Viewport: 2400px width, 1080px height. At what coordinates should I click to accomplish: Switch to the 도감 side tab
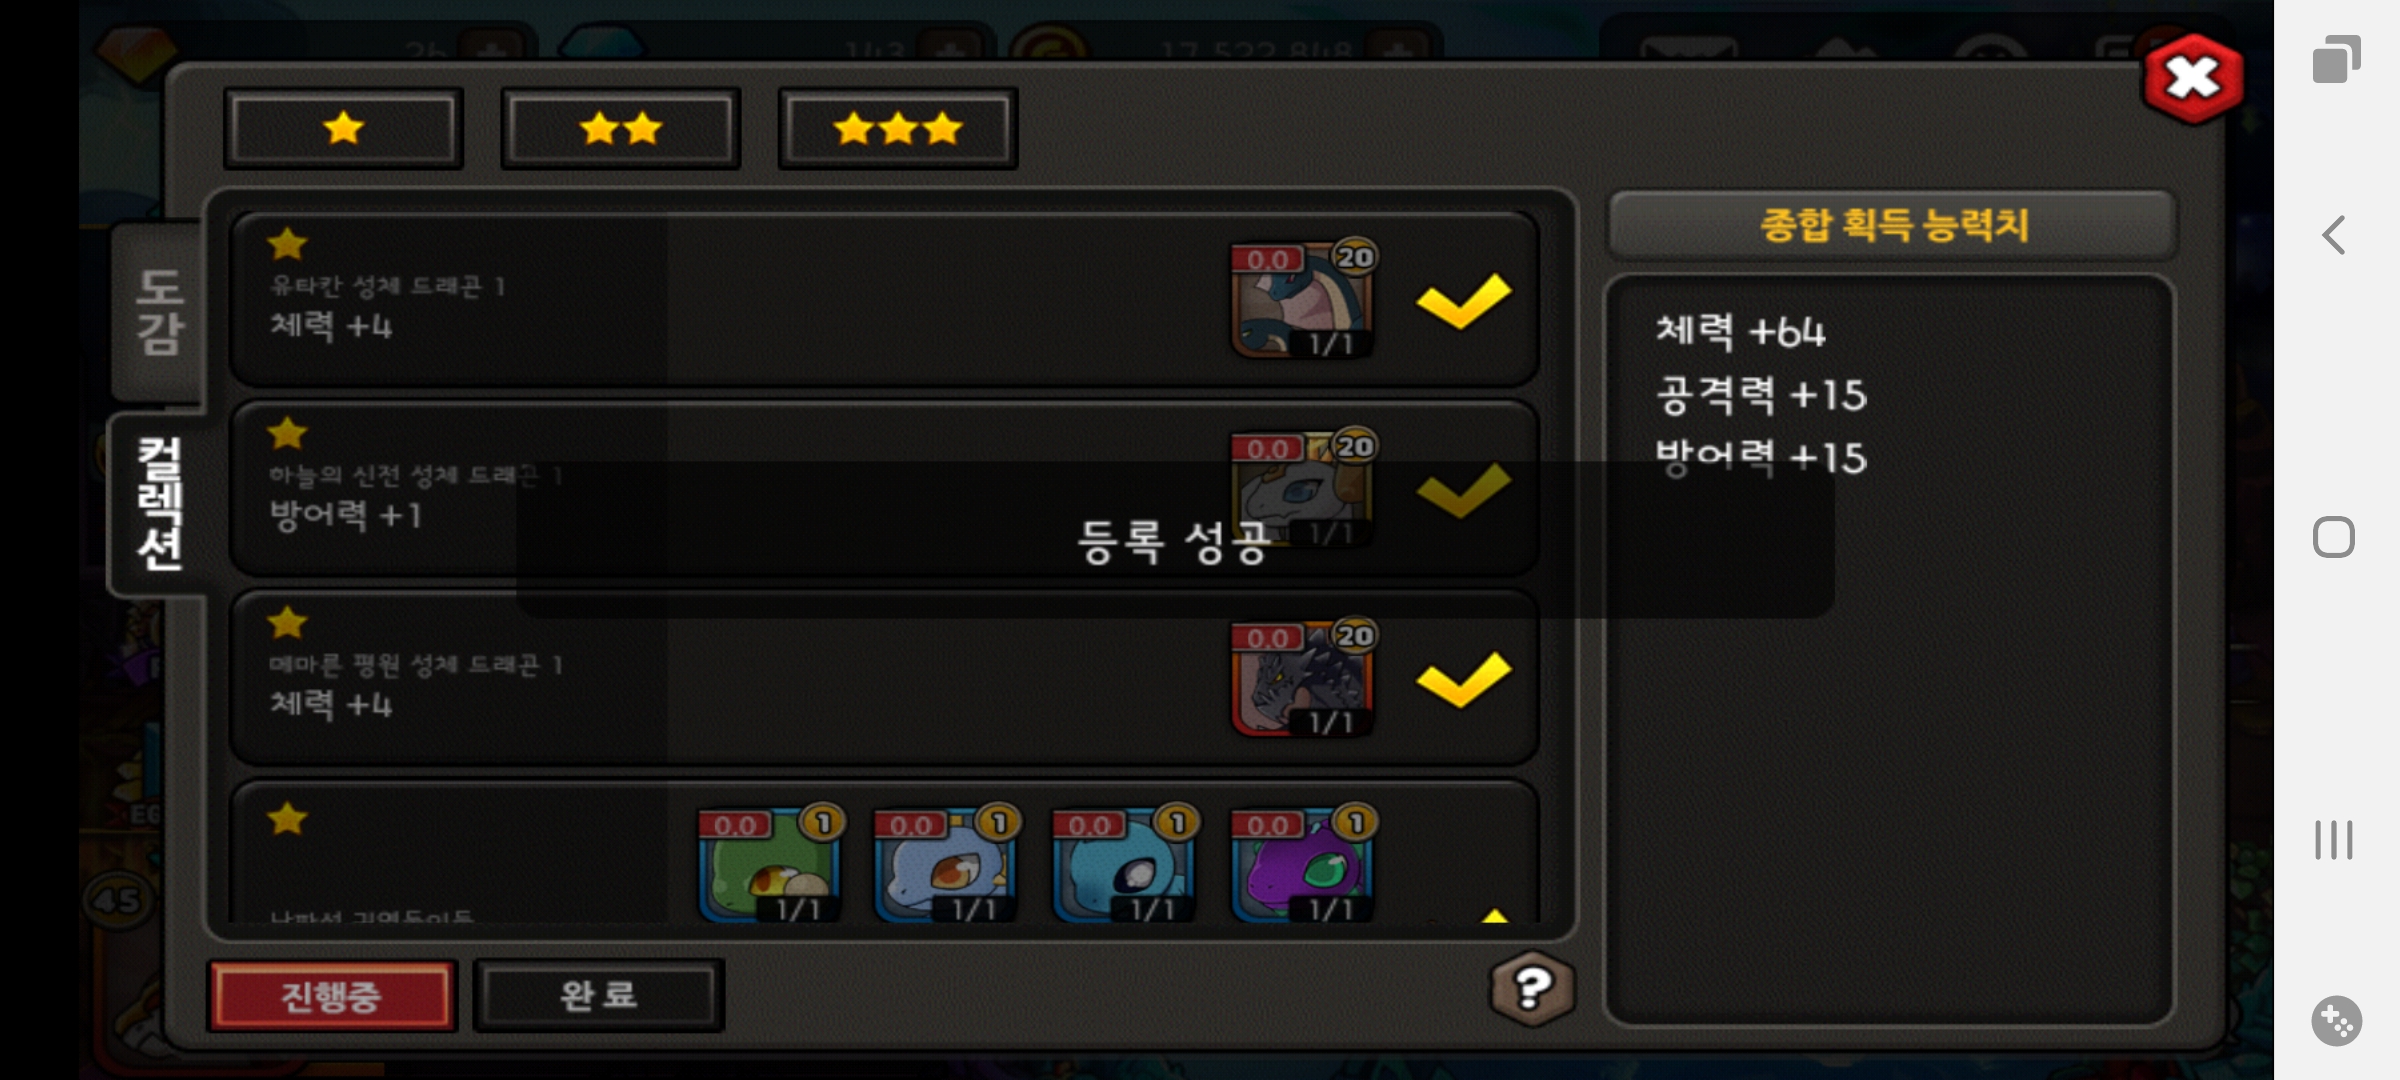click(x=159, y=312)
